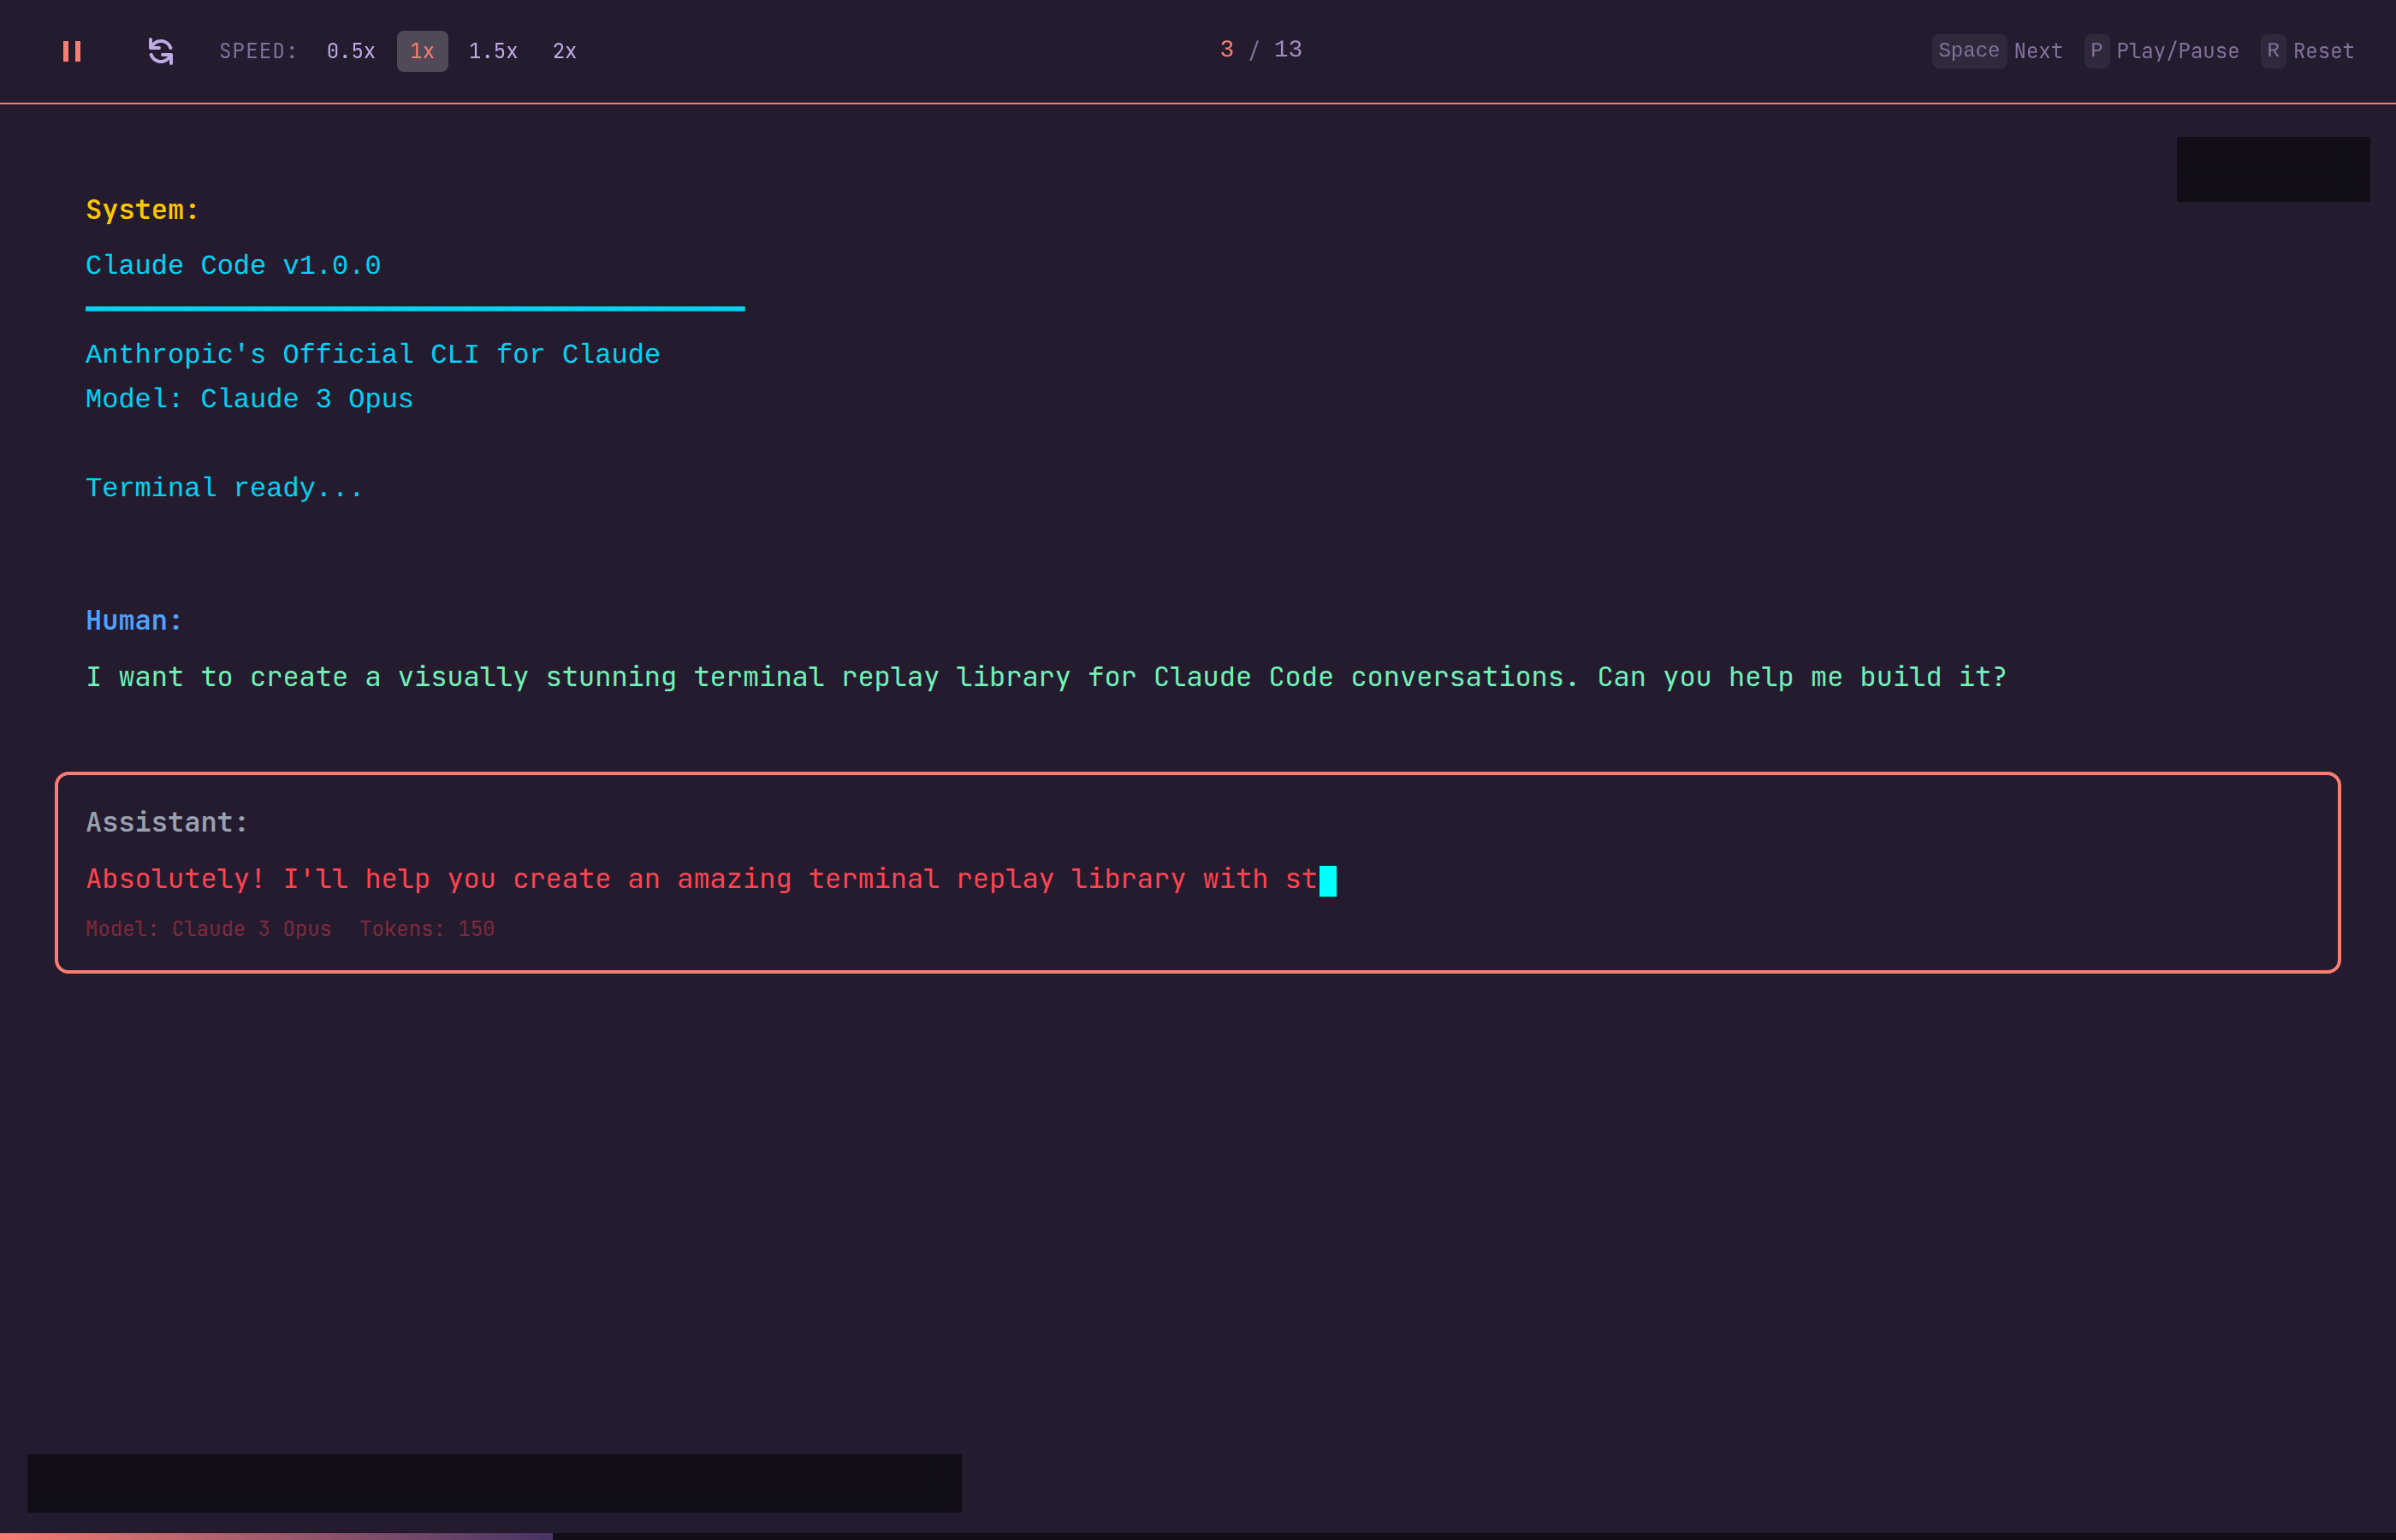The width and height of the screenshot is (2396, 1540).
Task: Click the assistant's typing response text
Action: pyautogui.click(x=702, y=879)
